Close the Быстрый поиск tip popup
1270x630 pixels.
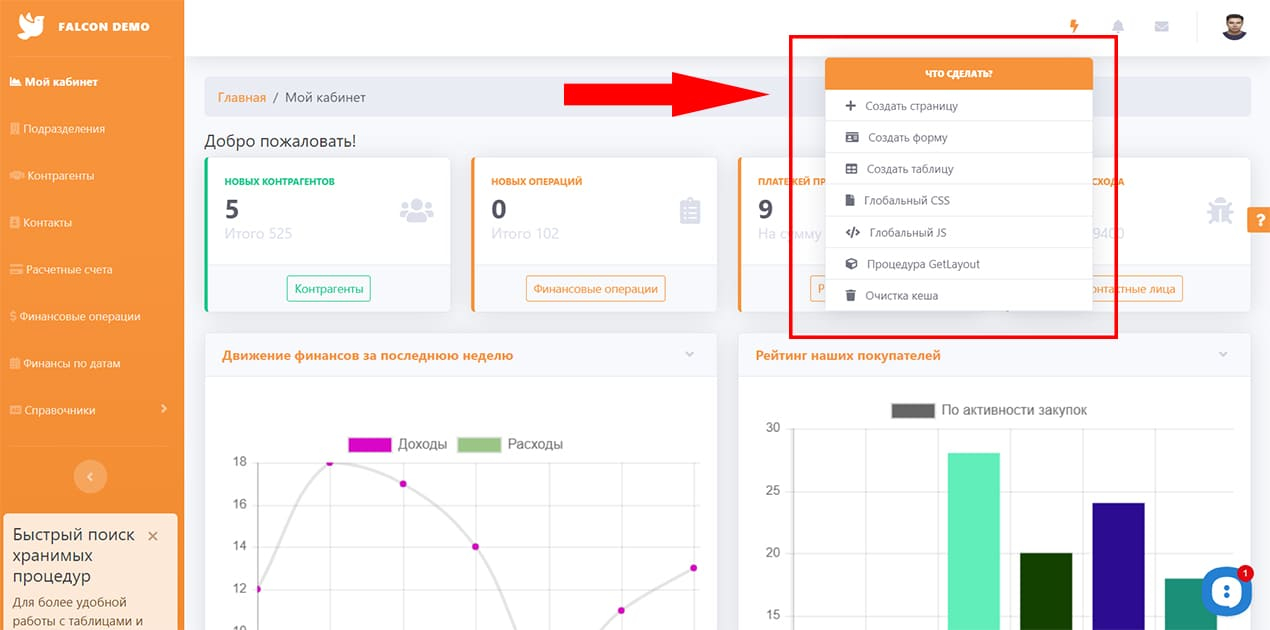point(153,536)
